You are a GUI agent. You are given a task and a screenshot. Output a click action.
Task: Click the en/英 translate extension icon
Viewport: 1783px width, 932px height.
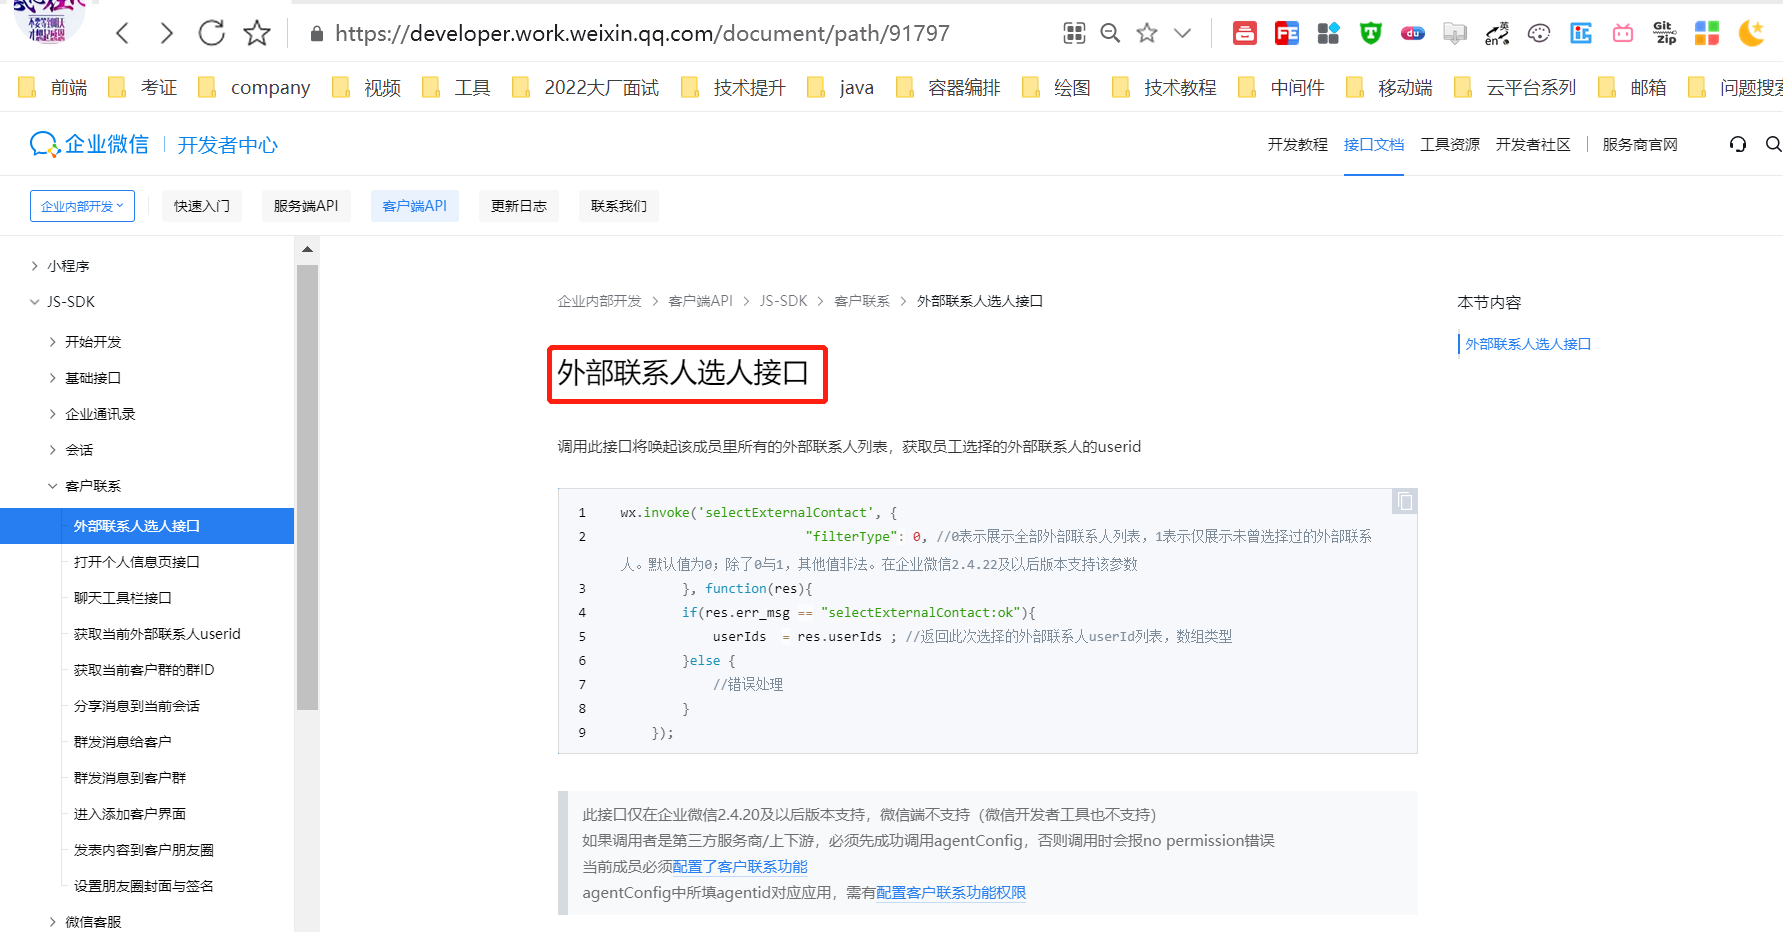(1497, 33)
